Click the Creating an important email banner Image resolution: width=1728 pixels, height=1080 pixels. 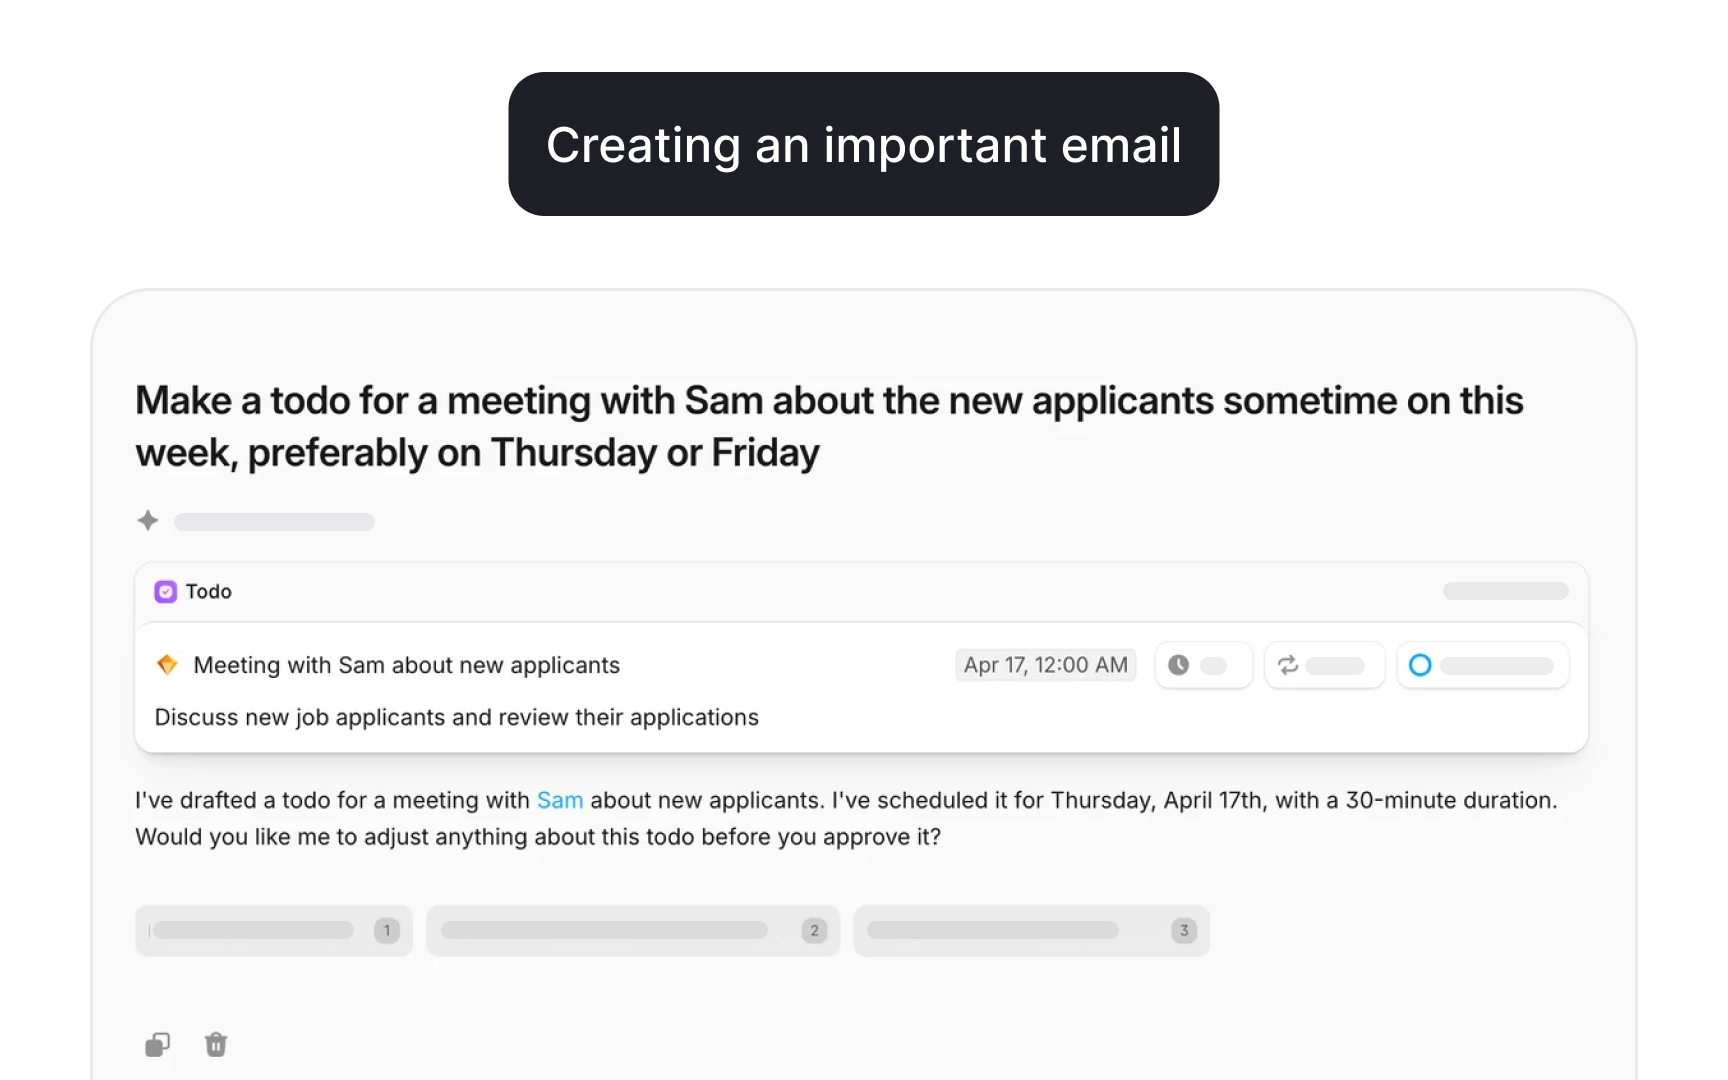[x=864, y=144]
